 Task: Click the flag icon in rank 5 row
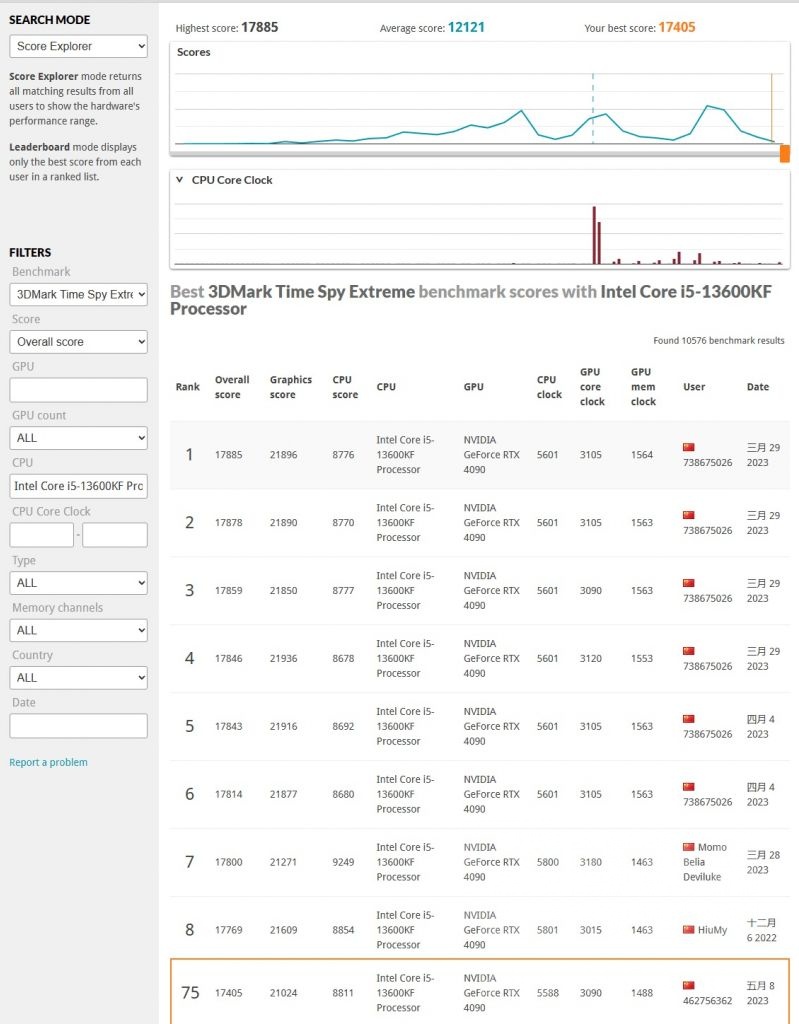[688, 719]
